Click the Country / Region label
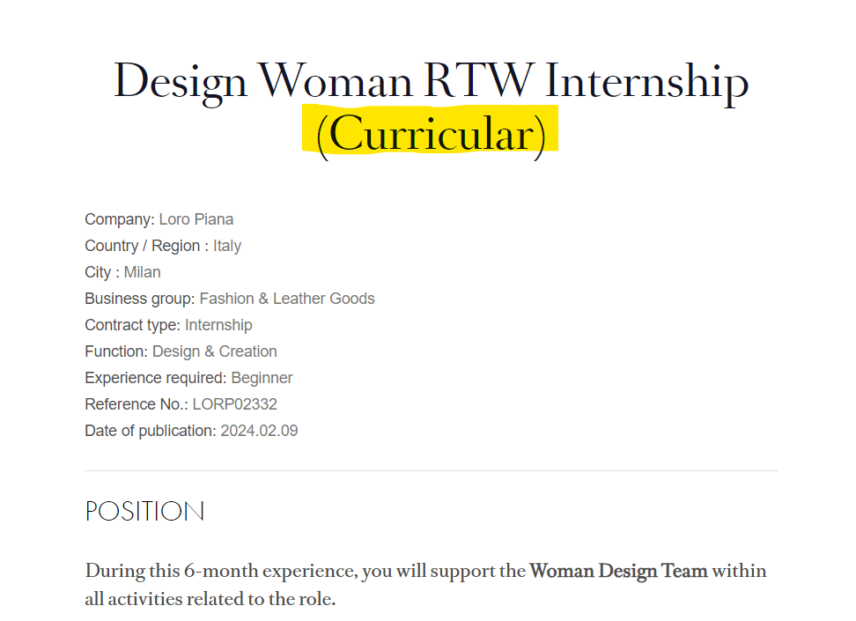 (146, 246)
